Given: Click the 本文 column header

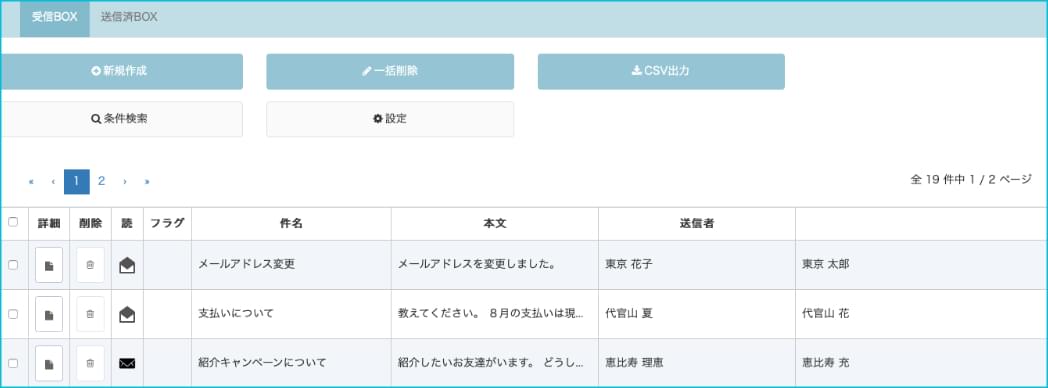Looking at the screenshot, I should click(495, 224).
